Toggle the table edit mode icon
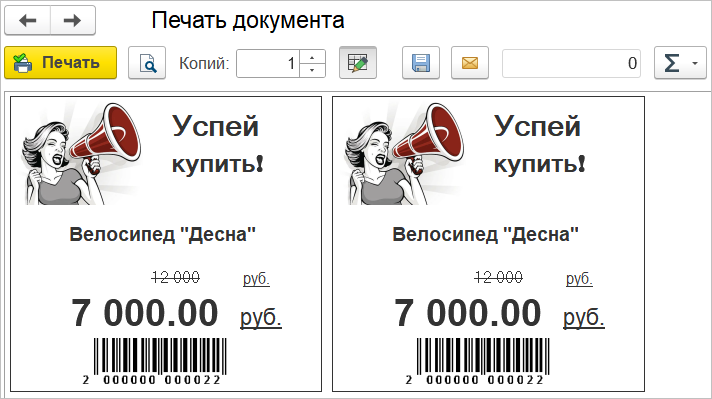 coord(358,63)
